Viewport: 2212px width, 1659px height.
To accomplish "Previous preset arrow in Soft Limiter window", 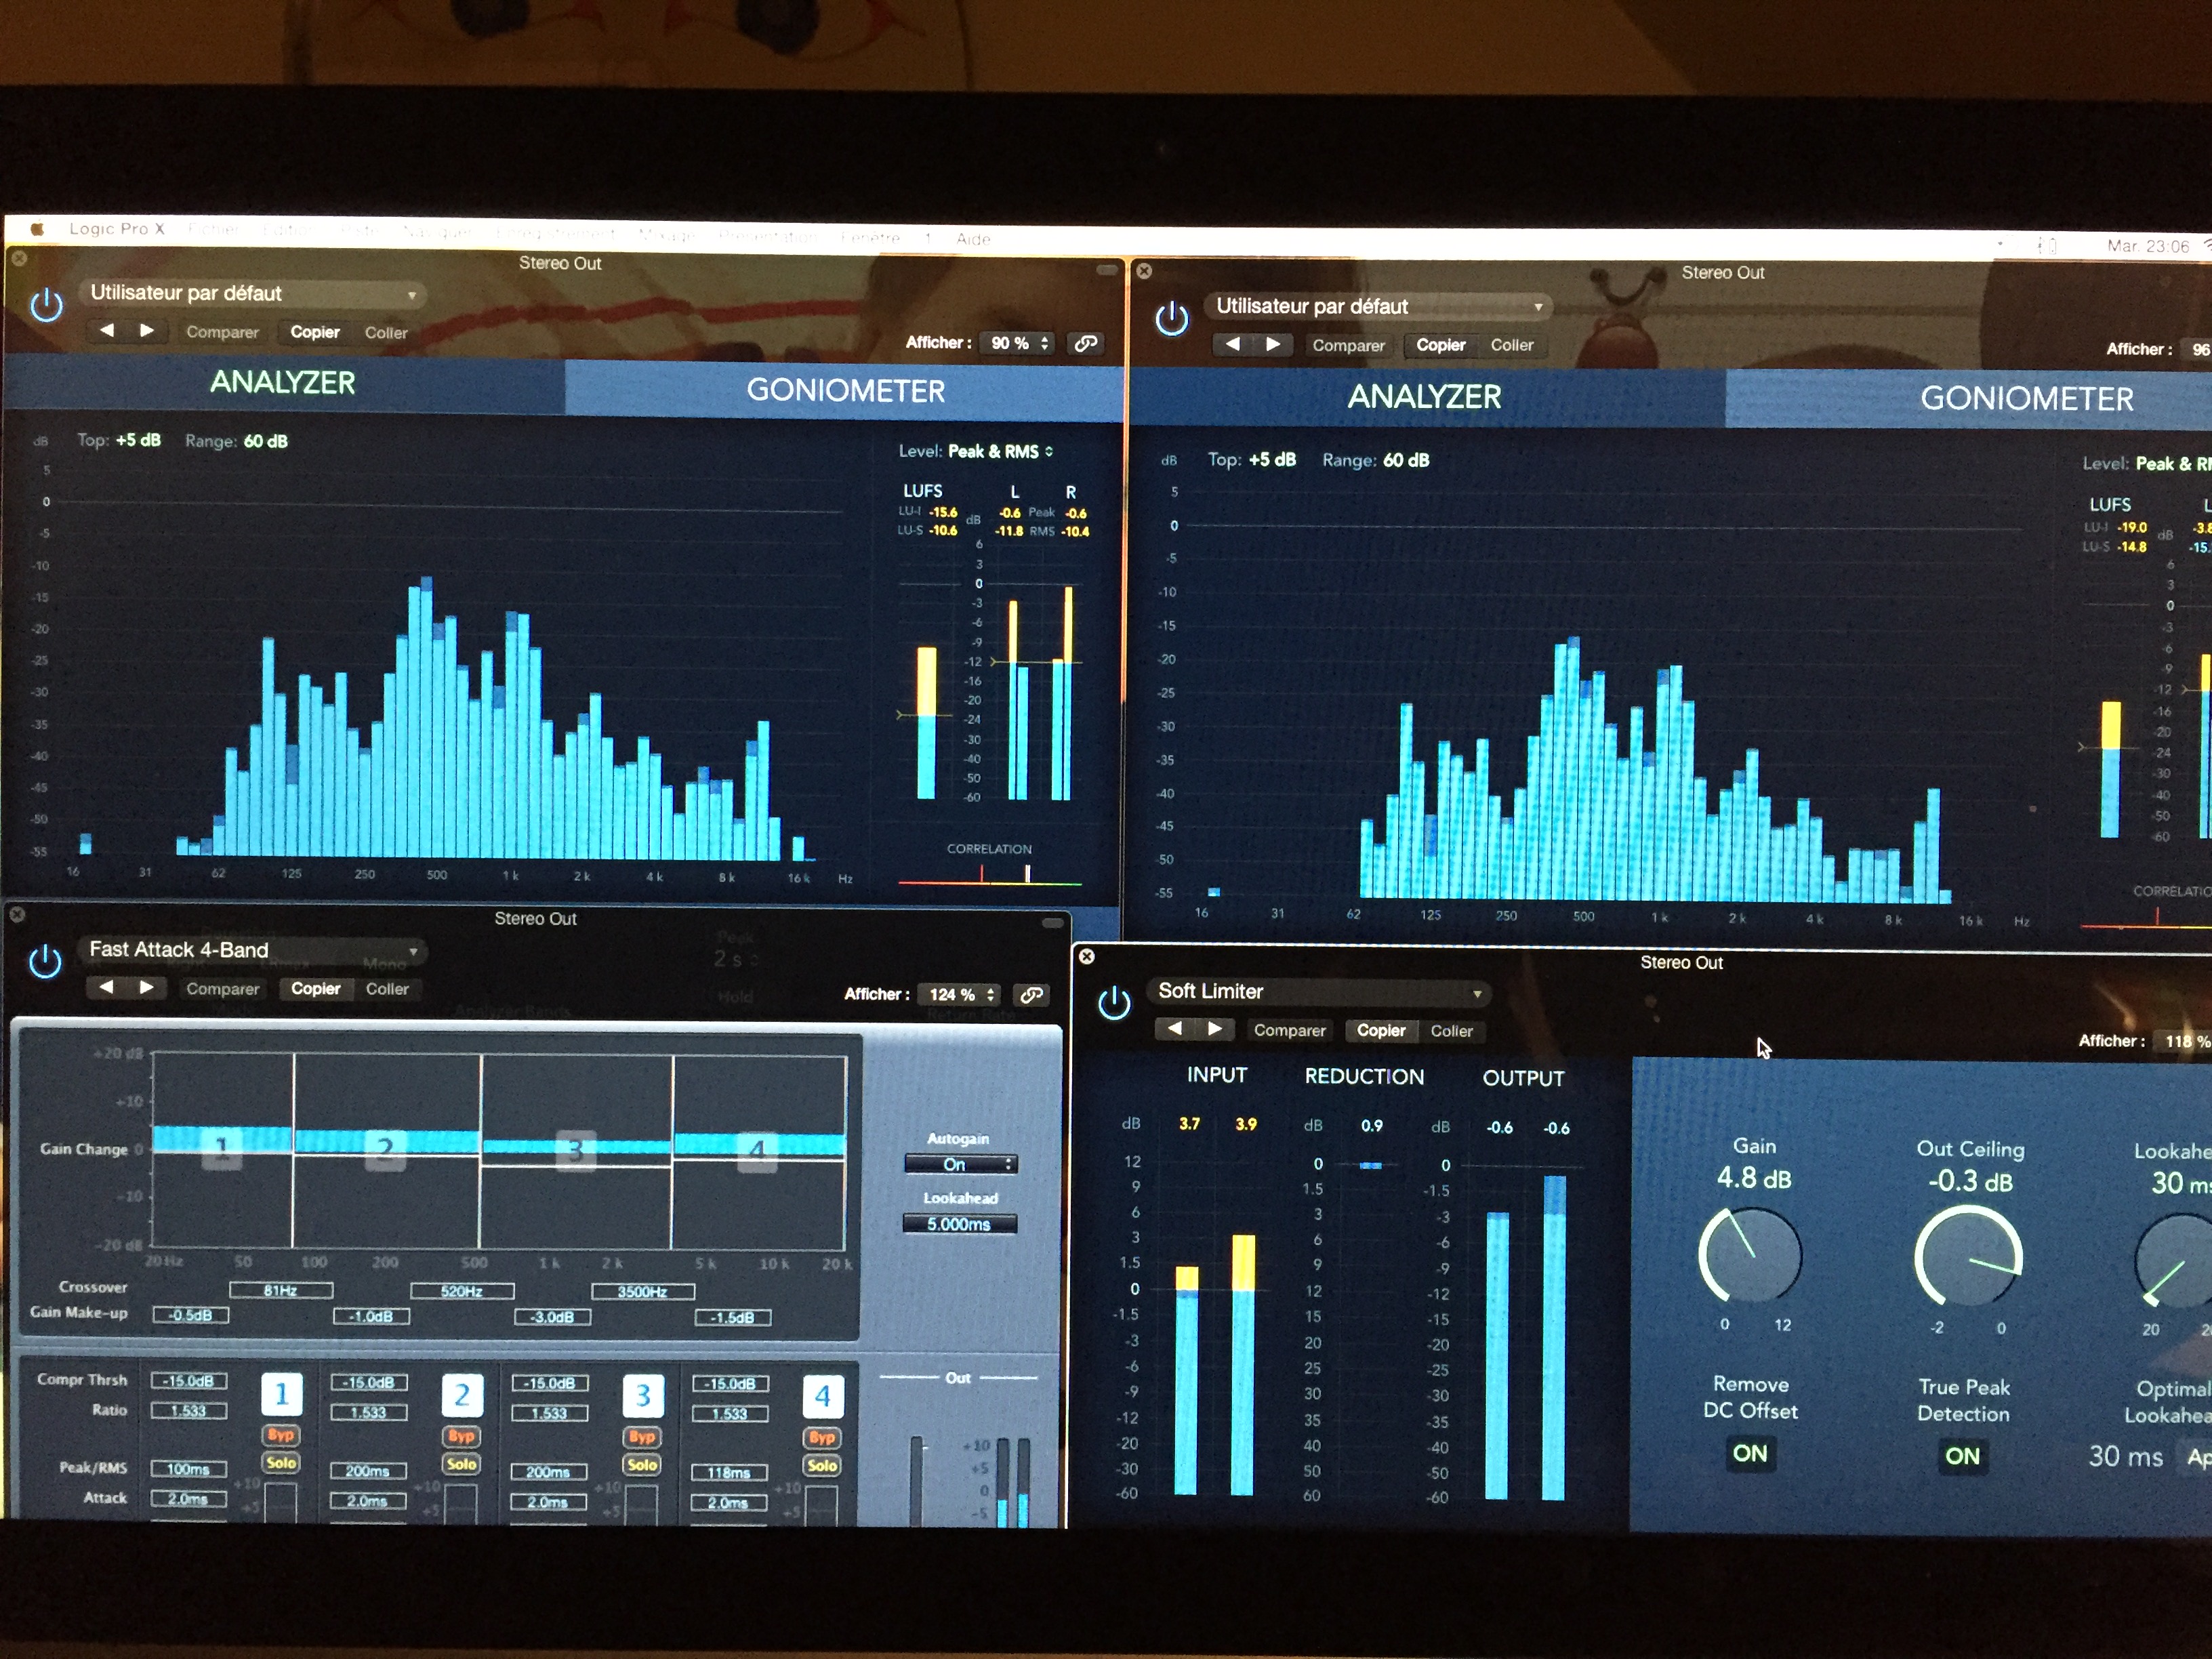I will [x=1174, y=1028].
